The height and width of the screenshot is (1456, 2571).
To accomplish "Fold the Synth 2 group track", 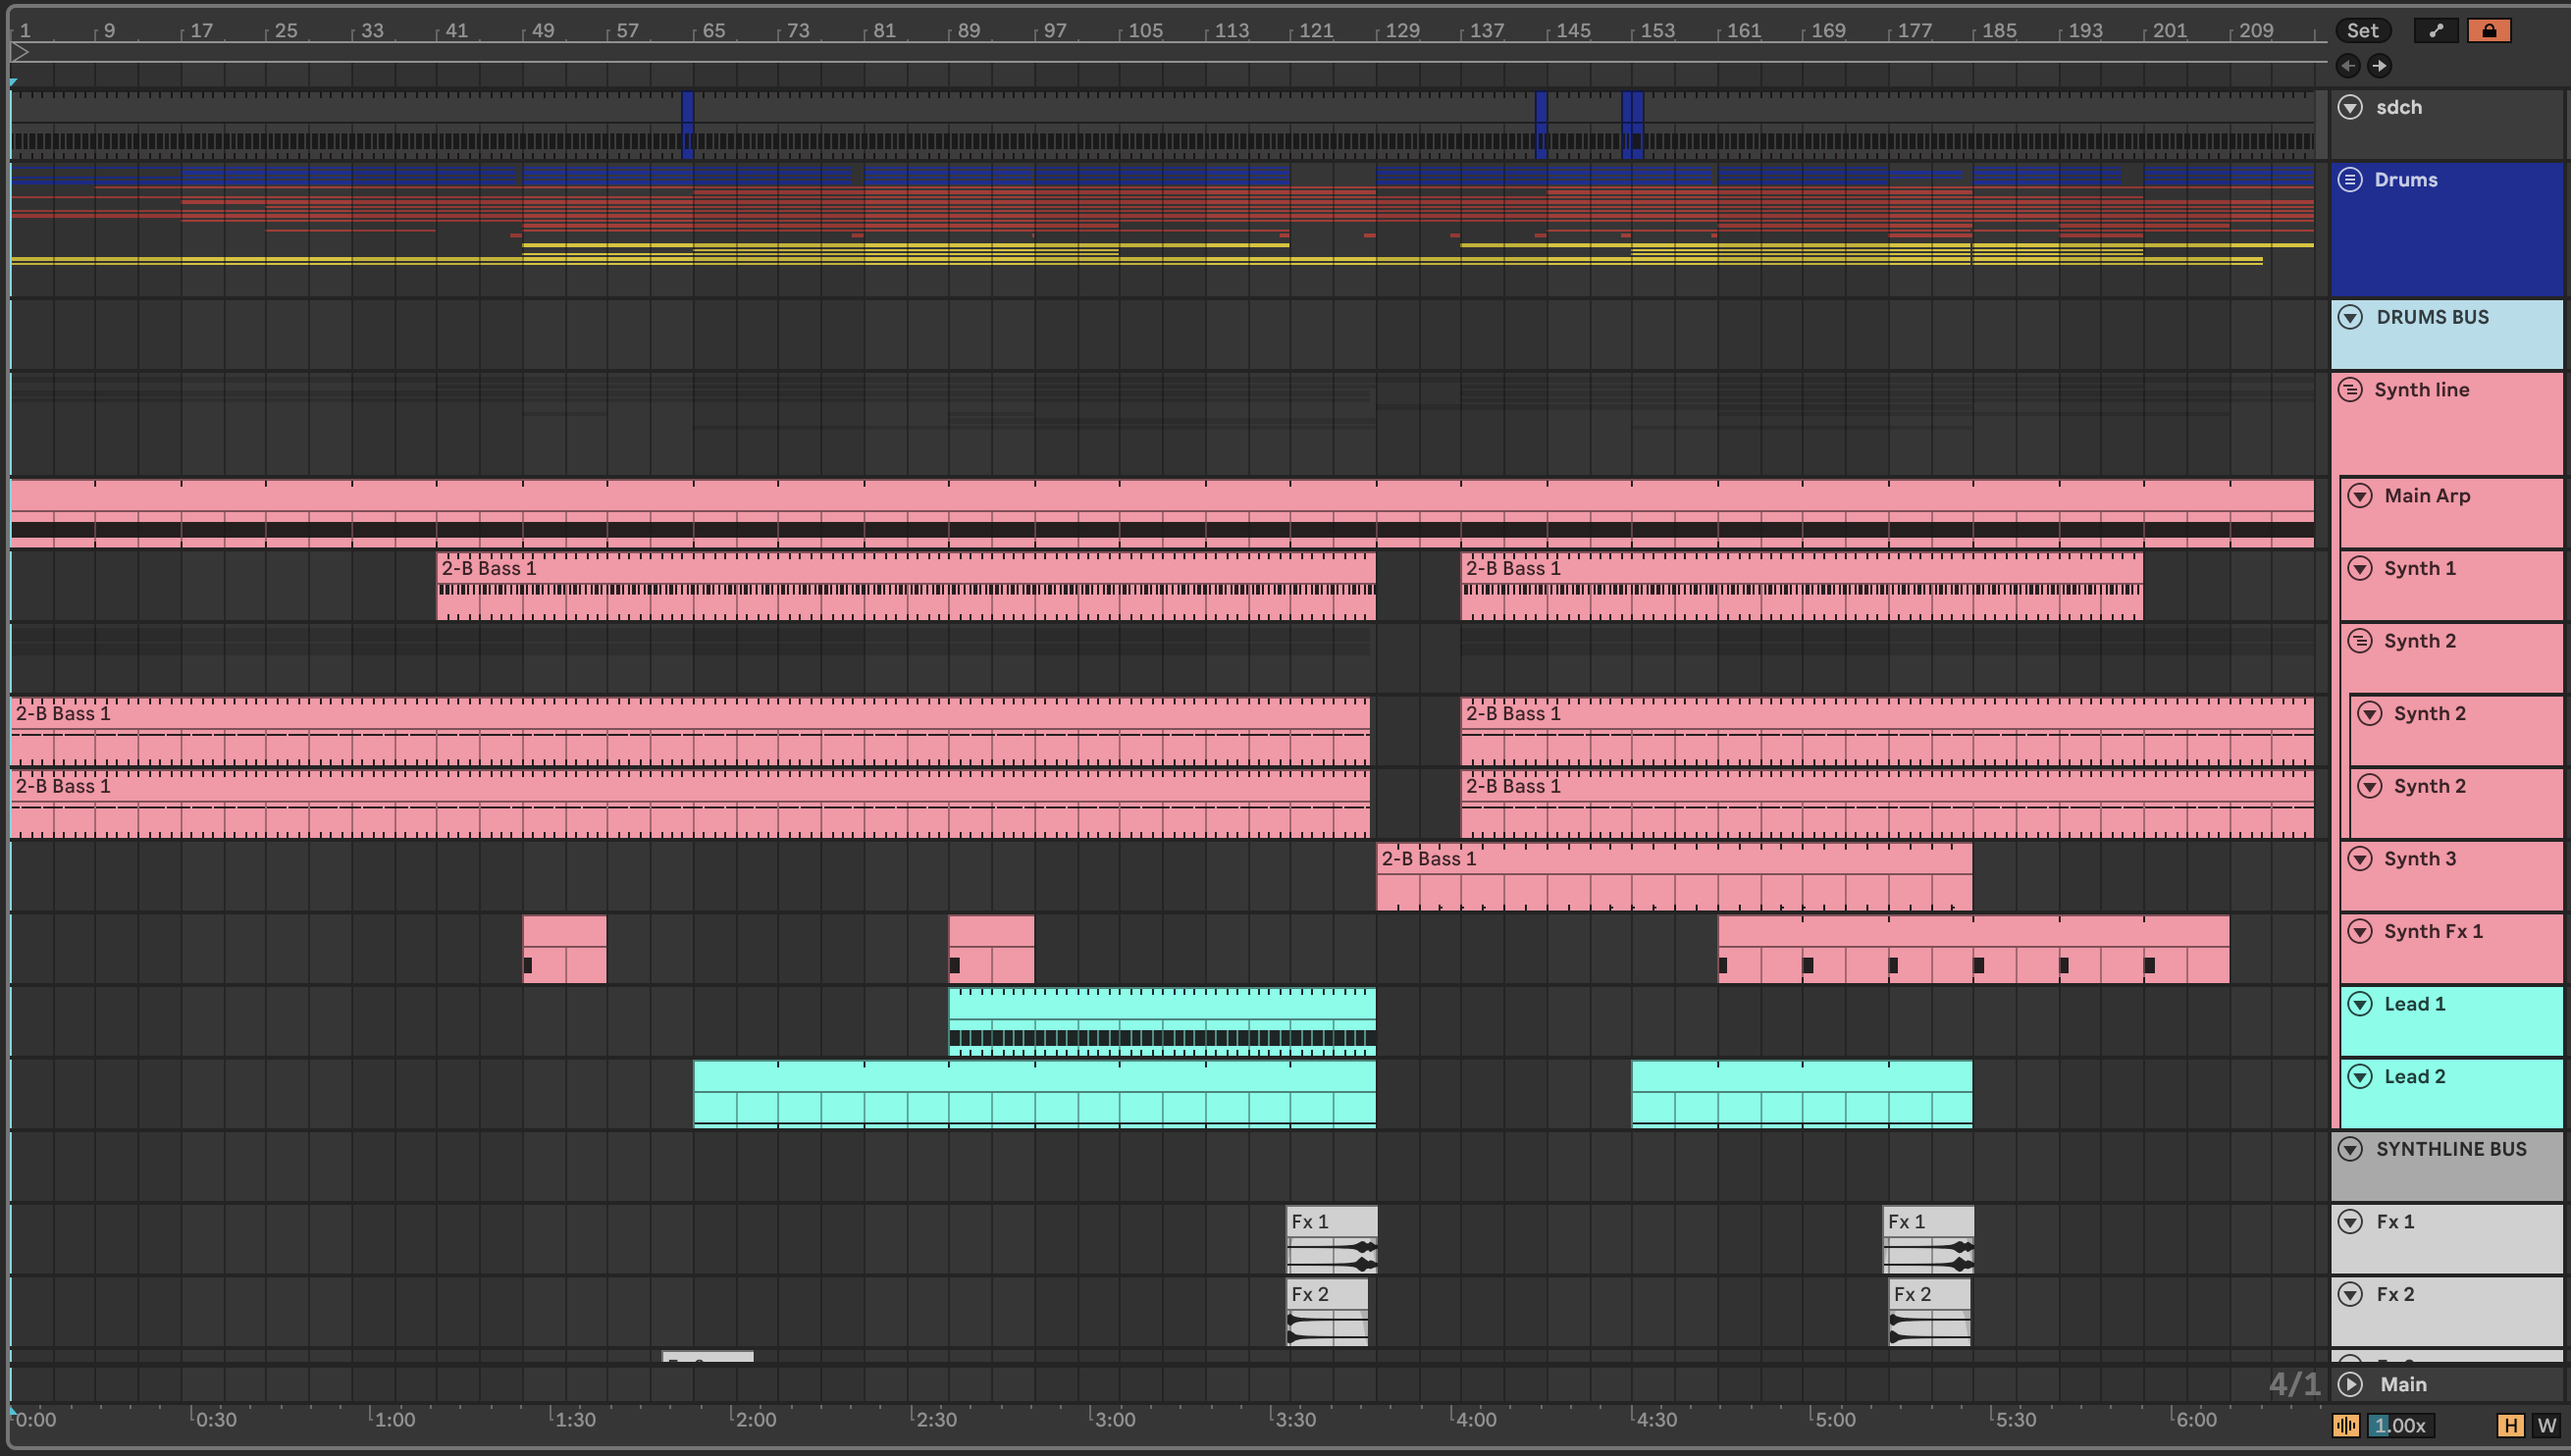I will coord(2360,641).
